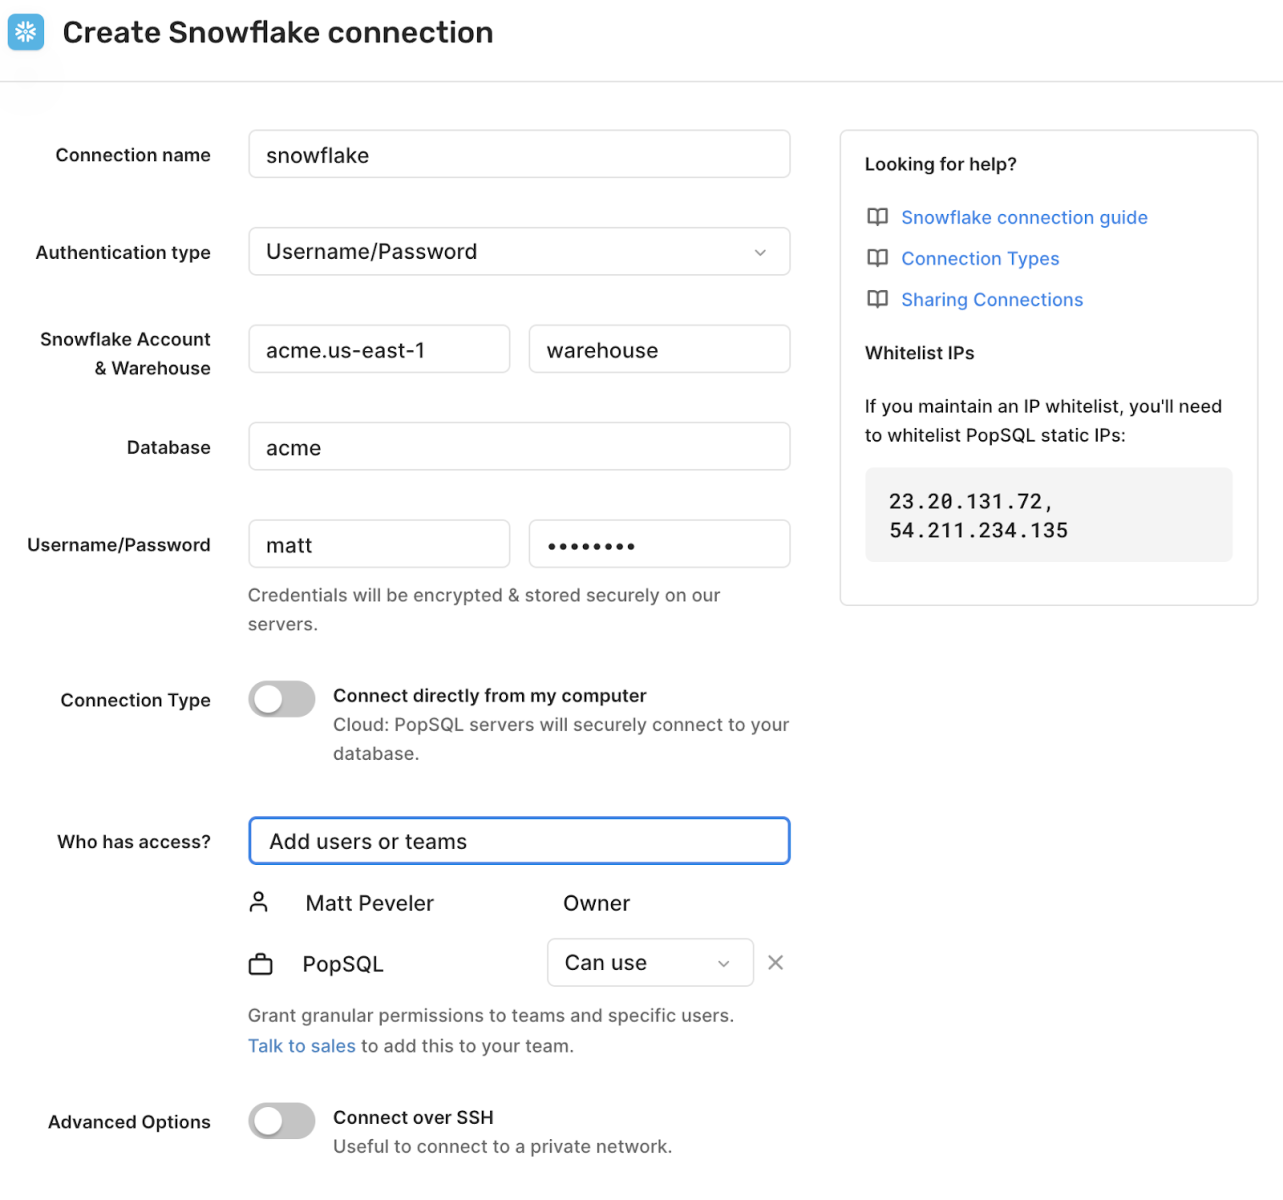Open the Authentication type dropdown
The image size is (1283, 1200).
519,251
